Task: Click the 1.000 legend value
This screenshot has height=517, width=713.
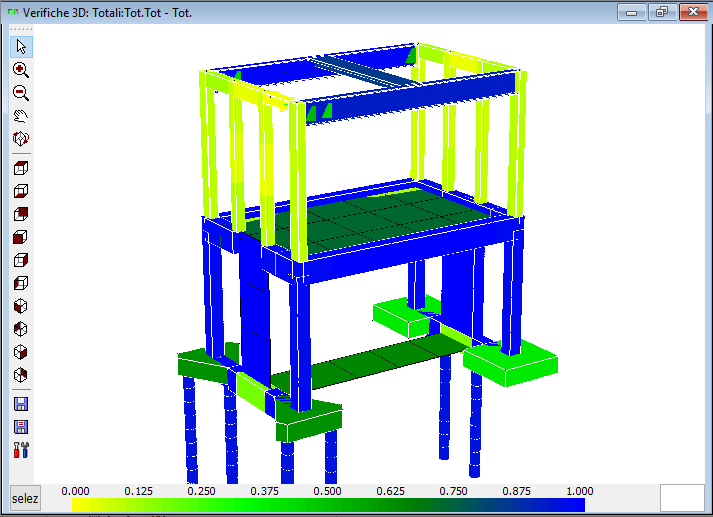Action: coord(580,492)
